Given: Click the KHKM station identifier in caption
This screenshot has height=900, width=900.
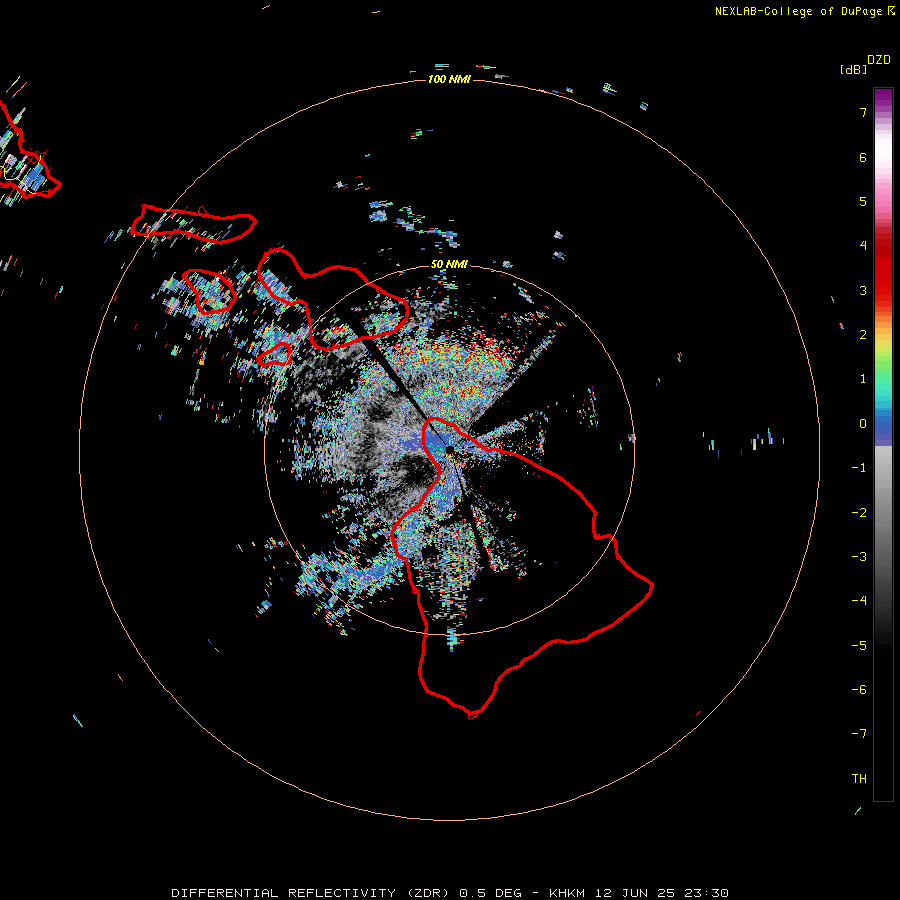Looking at the screenshot, I should tap(568, 893).
